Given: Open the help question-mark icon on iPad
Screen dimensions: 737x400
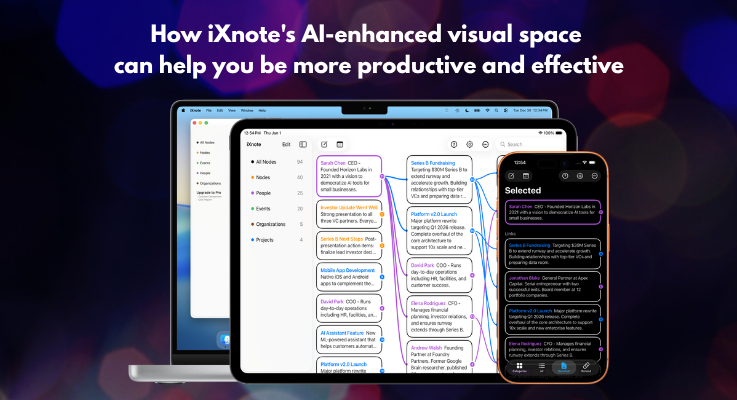Looking at the screenshot, I should [454, 144].
